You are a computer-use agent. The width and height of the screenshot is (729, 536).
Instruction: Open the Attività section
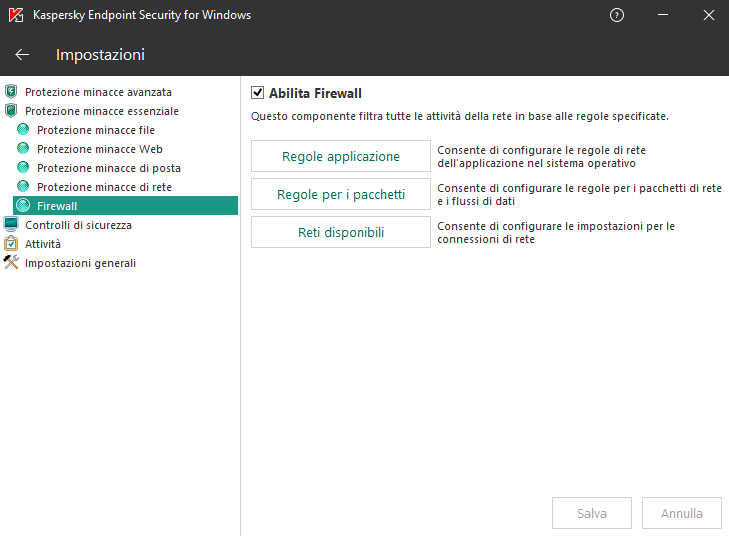(43, 244)
